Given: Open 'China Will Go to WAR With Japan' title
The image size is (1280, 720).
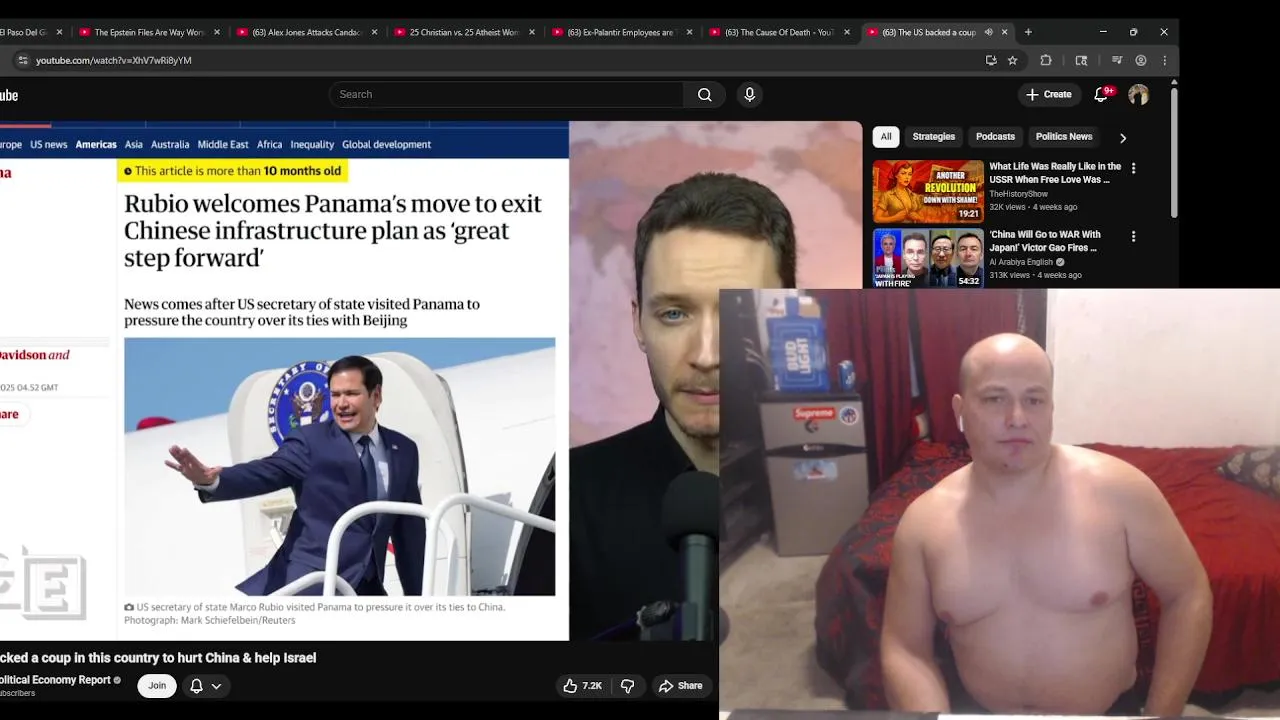Looking at the screenshot, I should point(1045,241).
